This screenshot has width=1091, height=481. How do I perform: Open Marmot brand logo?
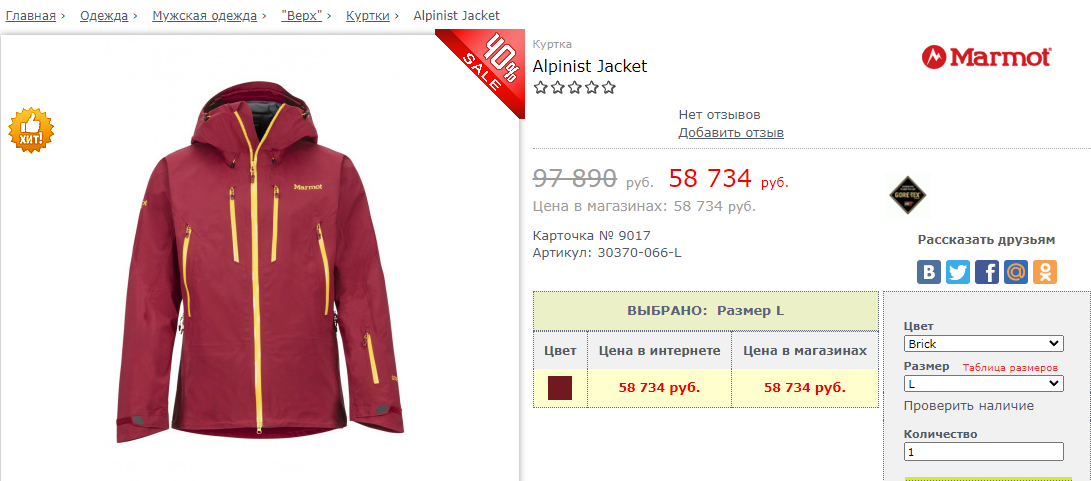(x=987, y=57)
